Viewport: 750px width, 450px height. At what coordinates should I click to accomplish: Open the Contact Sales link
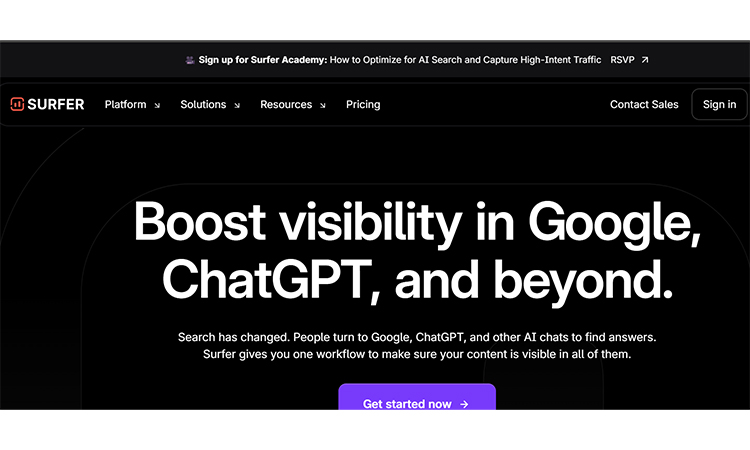click(644, 104)
